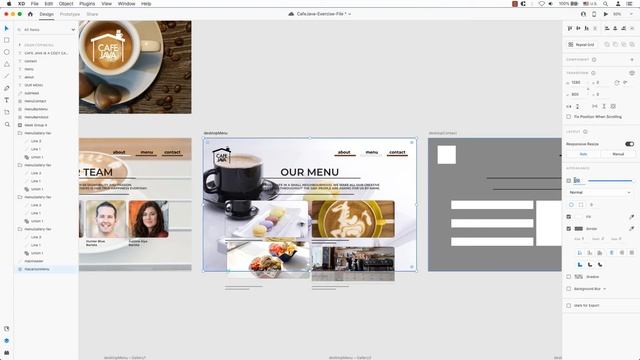Select the miter join icon

click(580, 264)
